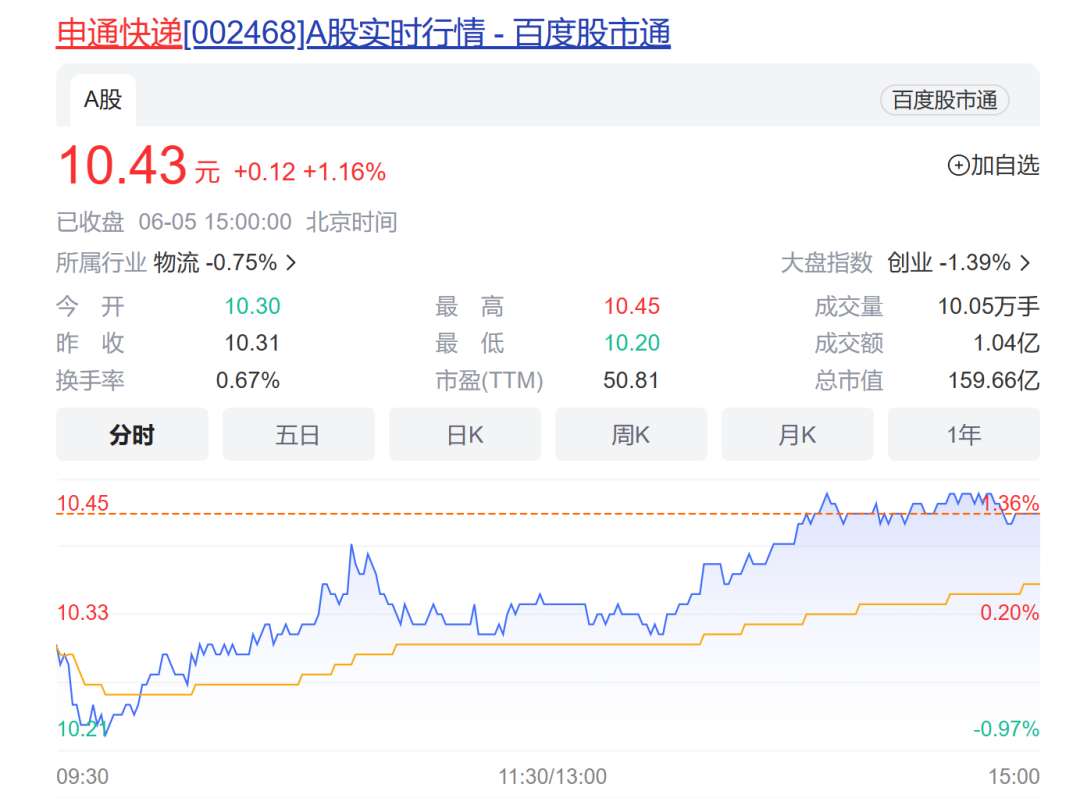Click the 11:30/13:00 time axis label
This screenshot has height=798, width=1080.
[552, 777]
